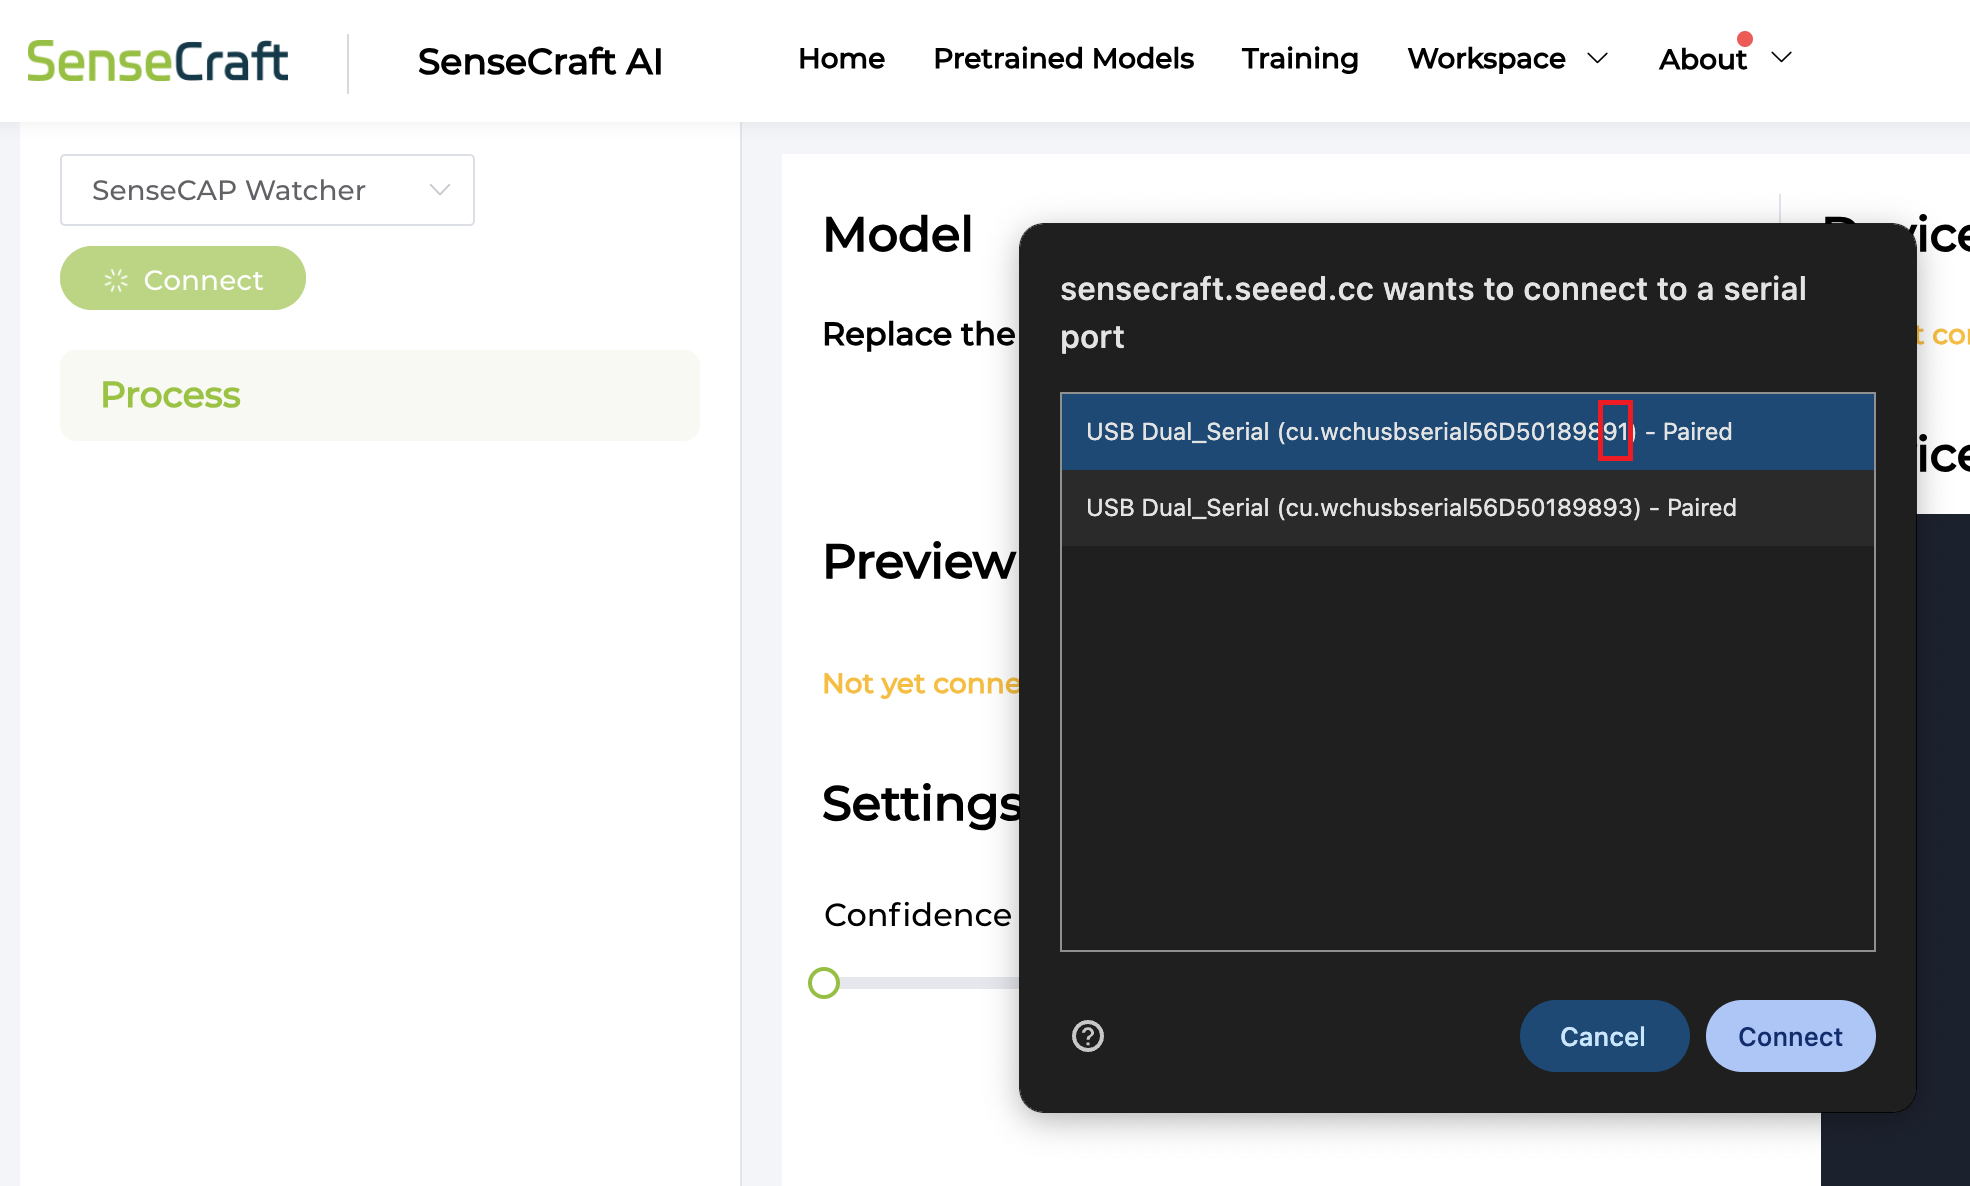1970x1186 pixels.
Task: Confirm with the dialog Connect button
Action: pyautogui.click(x=1790, y=1036)
